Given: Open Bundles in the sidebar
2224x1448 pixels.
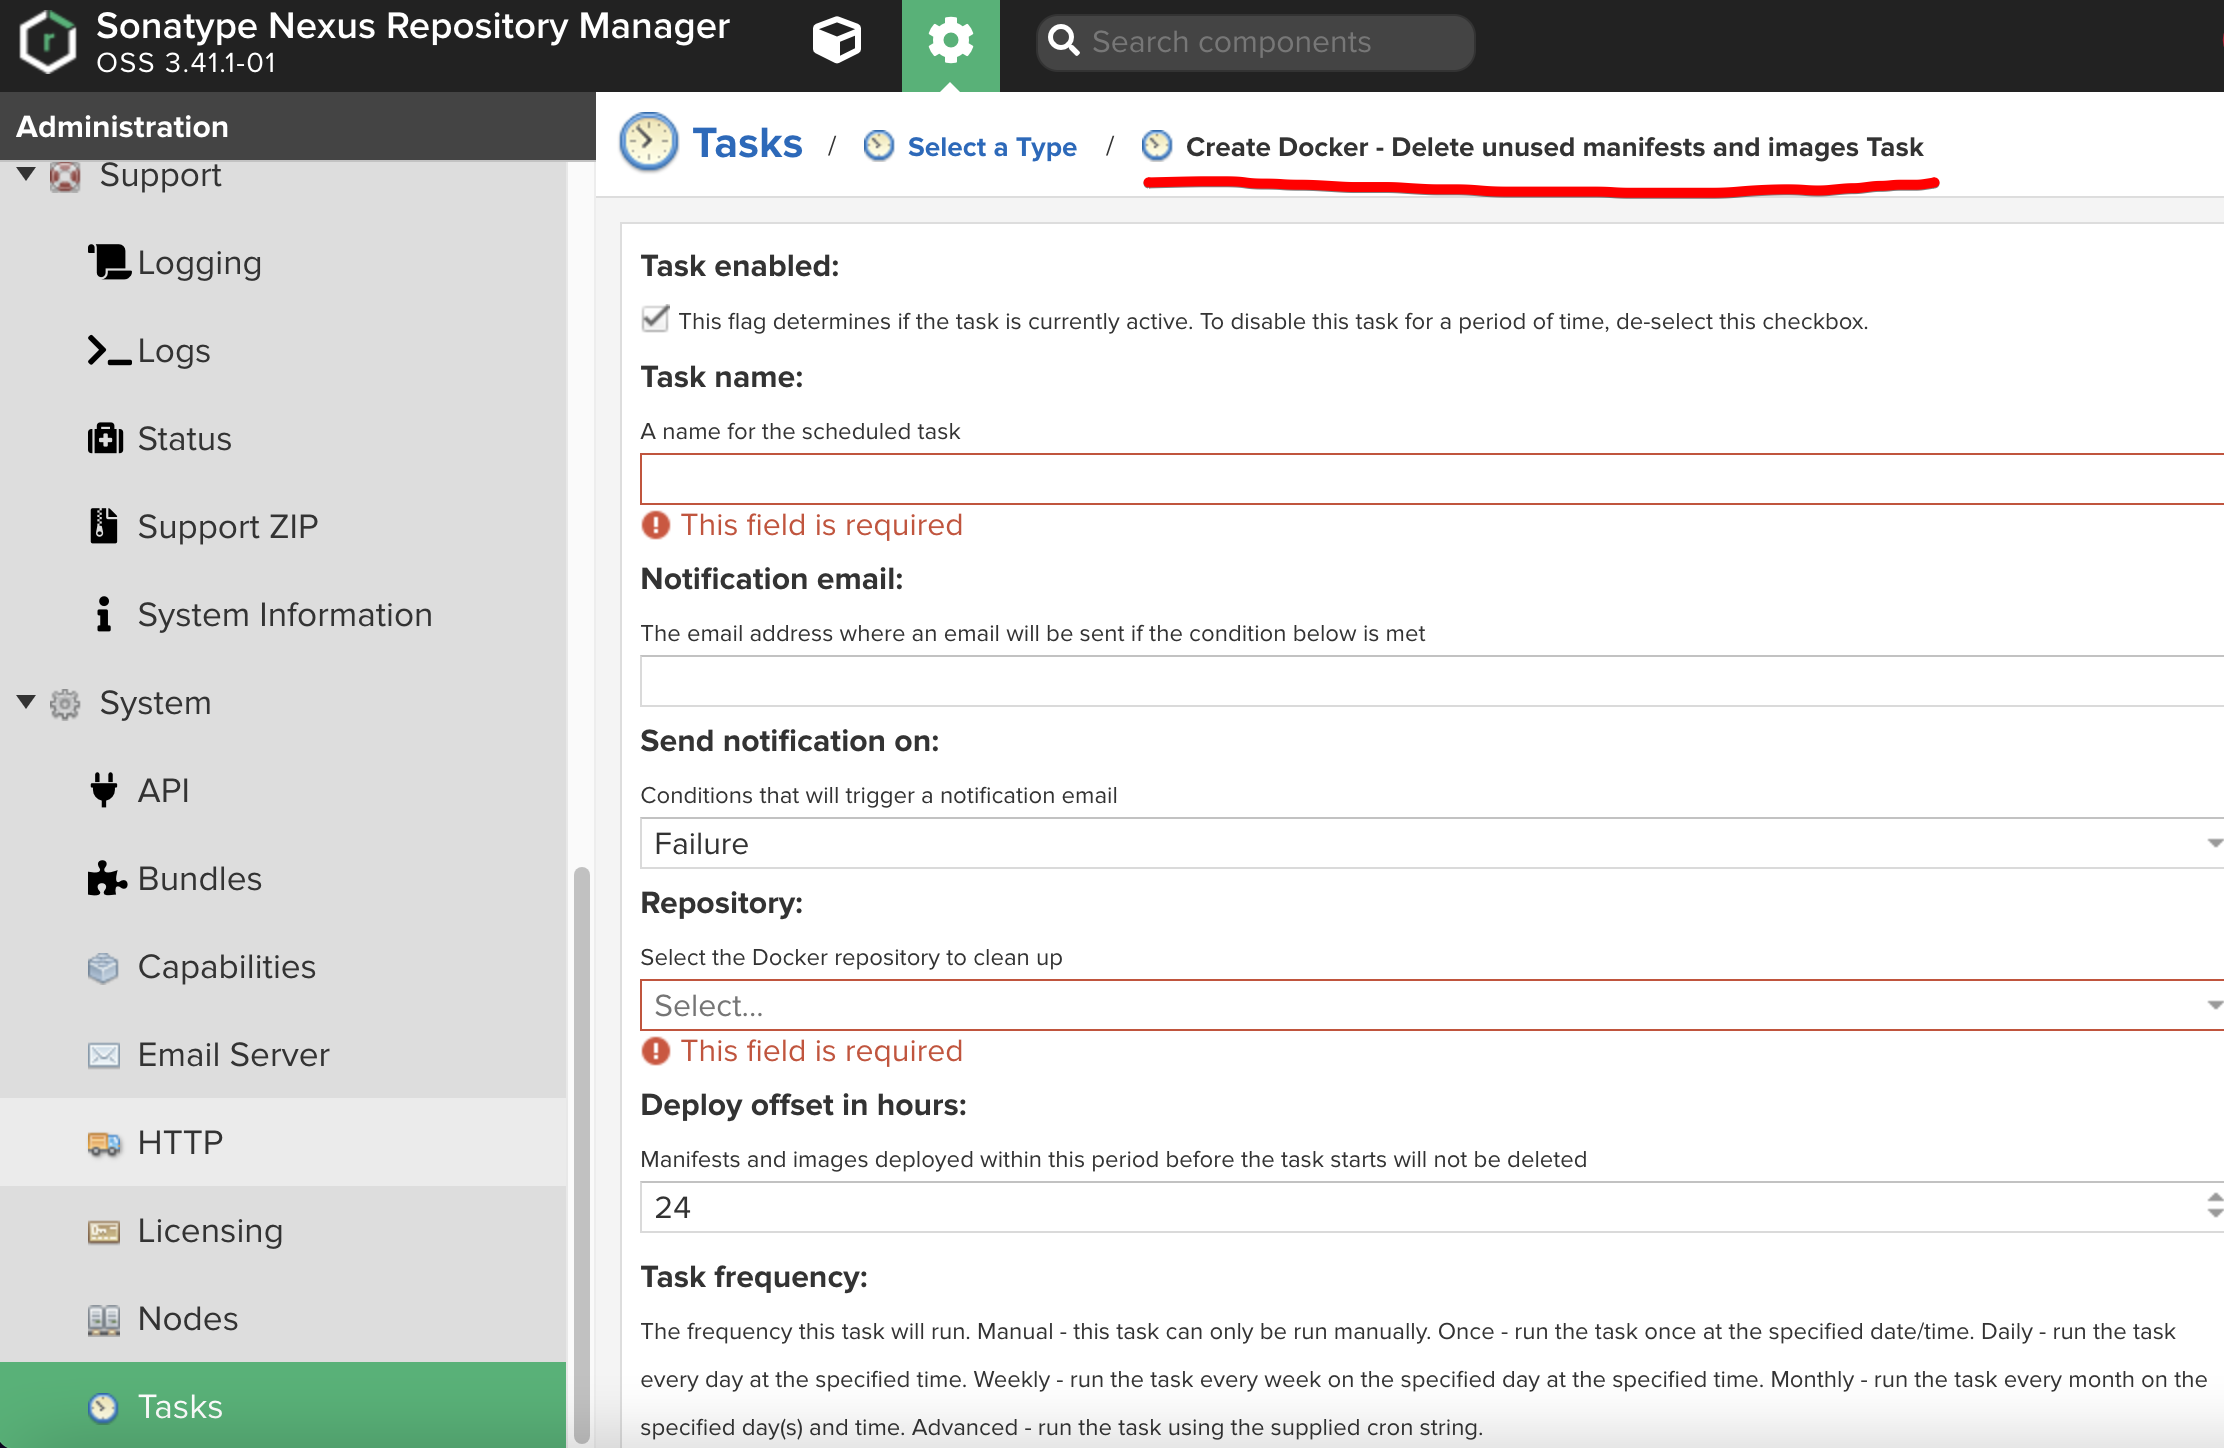Looking at the screenshot, I should point(283,879).
